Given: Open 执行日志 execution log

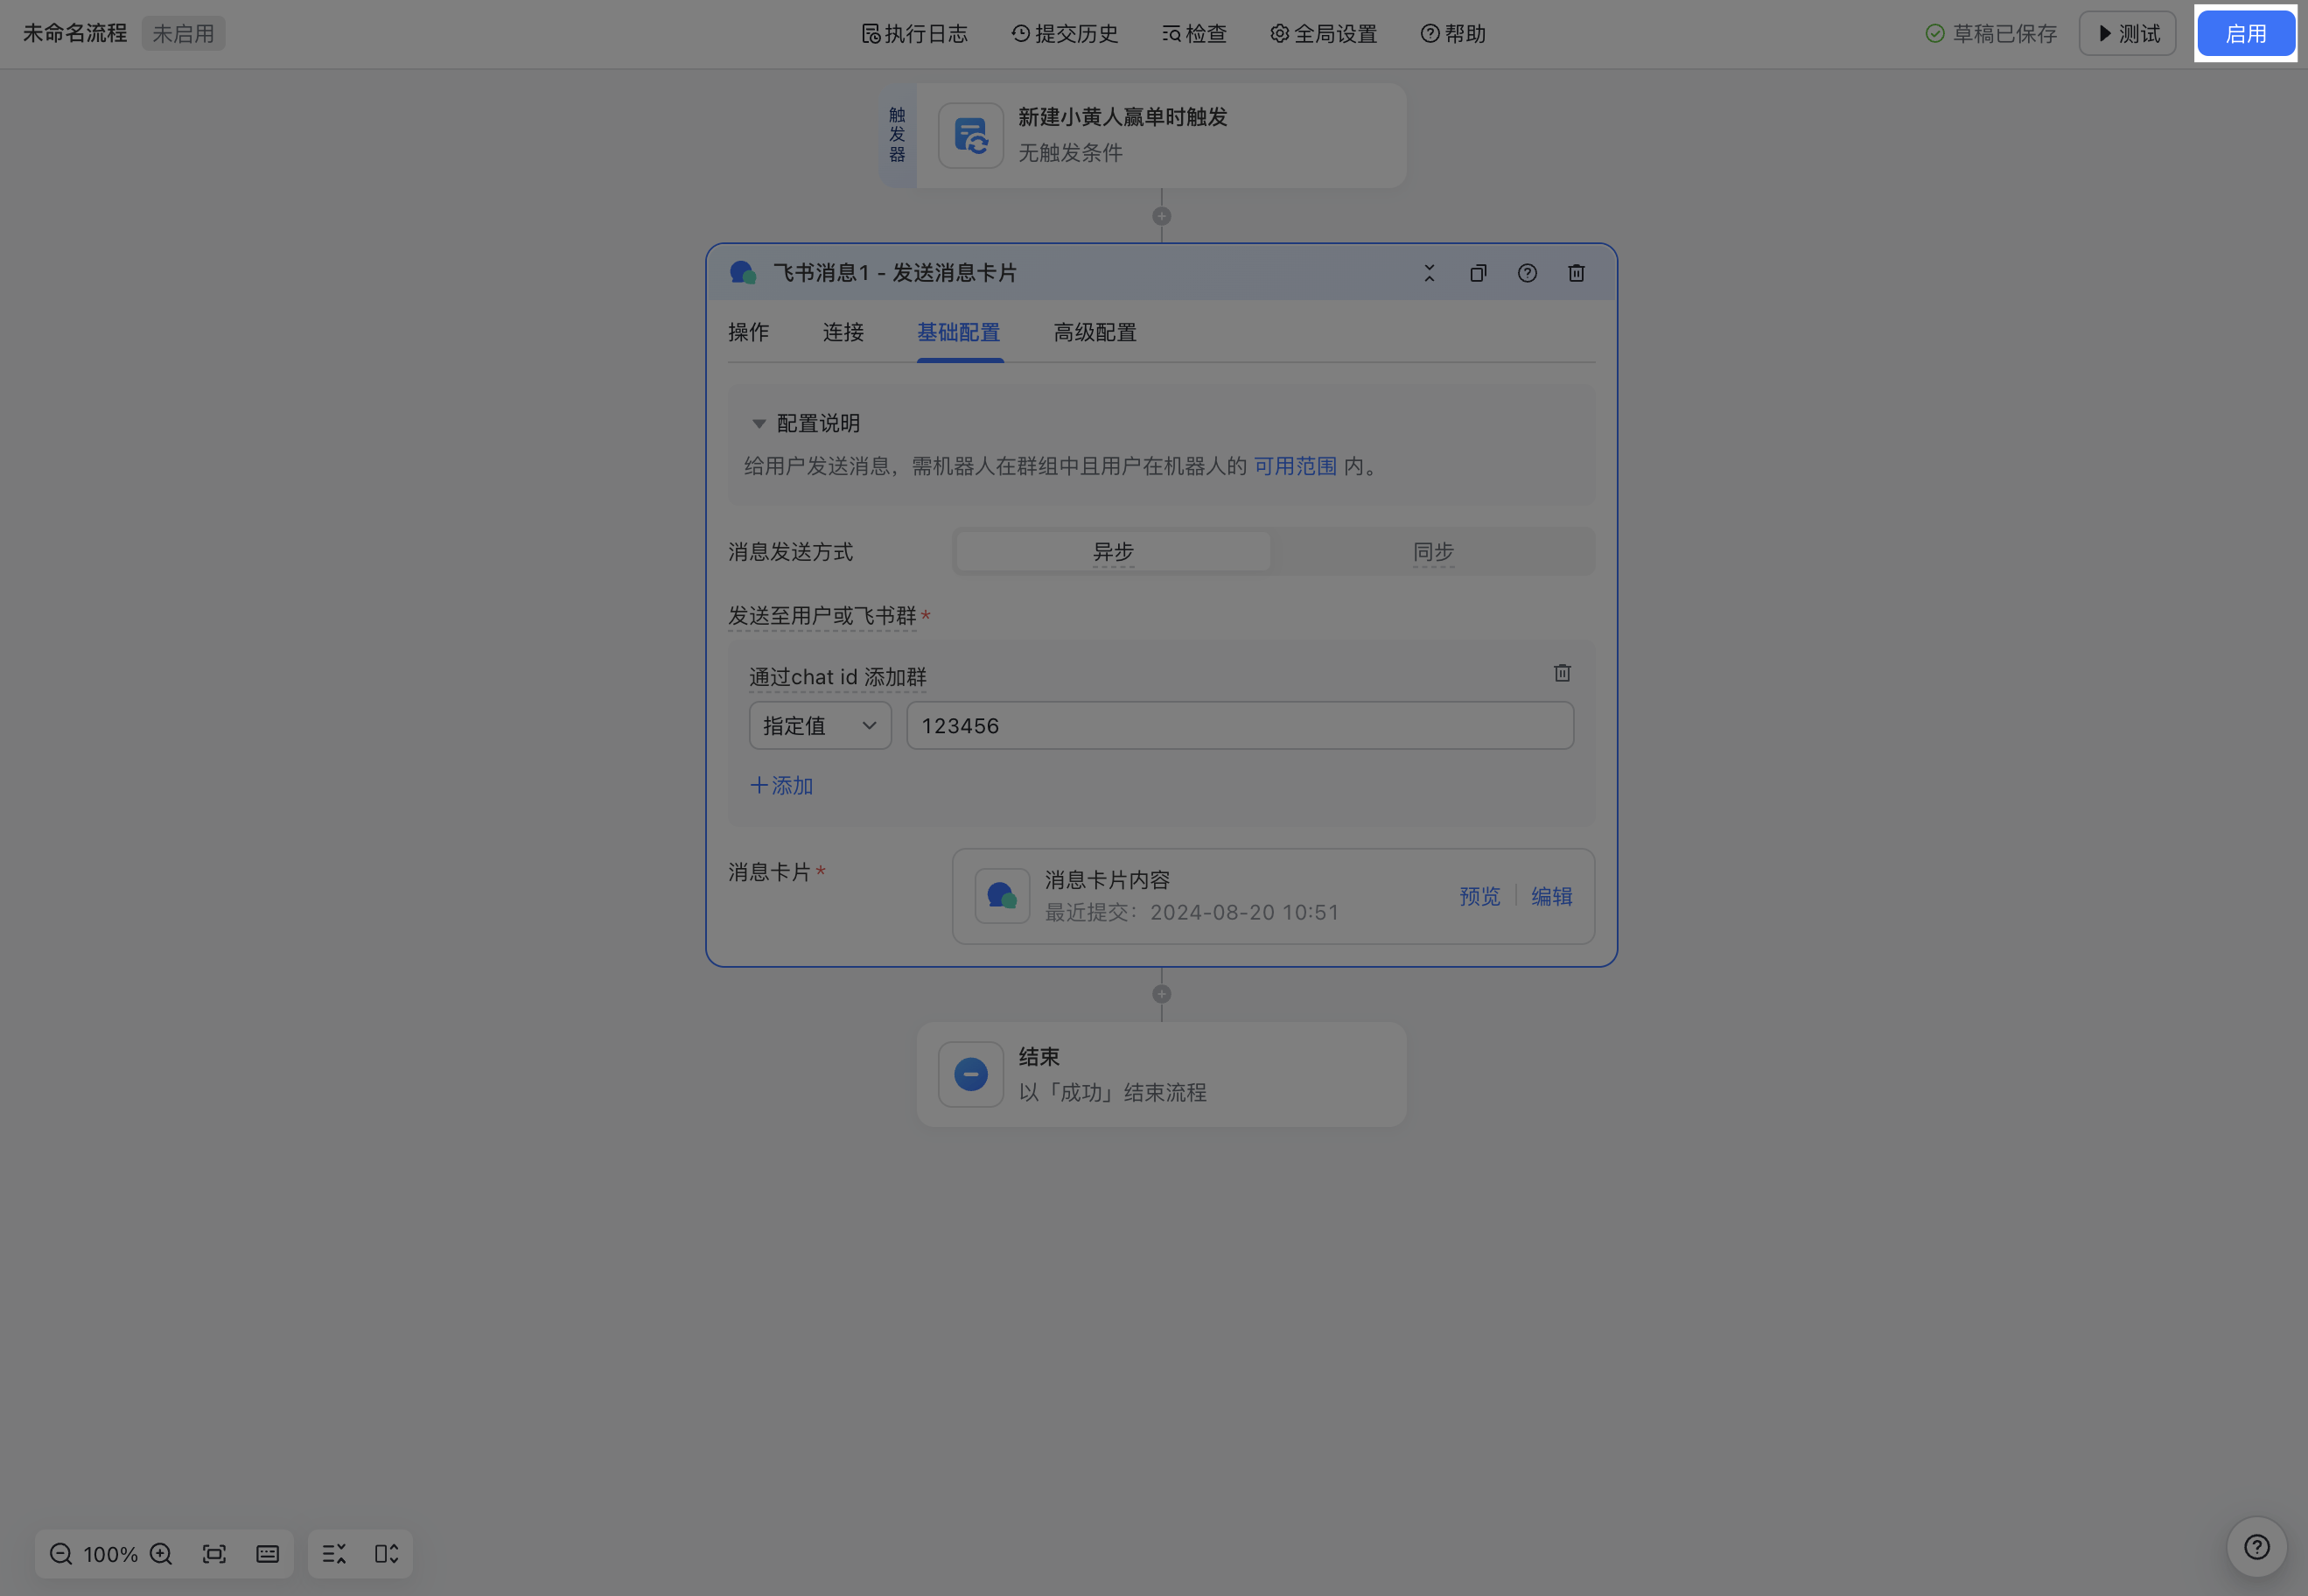Looking at the screenshot, I should [x=914, y=34].
